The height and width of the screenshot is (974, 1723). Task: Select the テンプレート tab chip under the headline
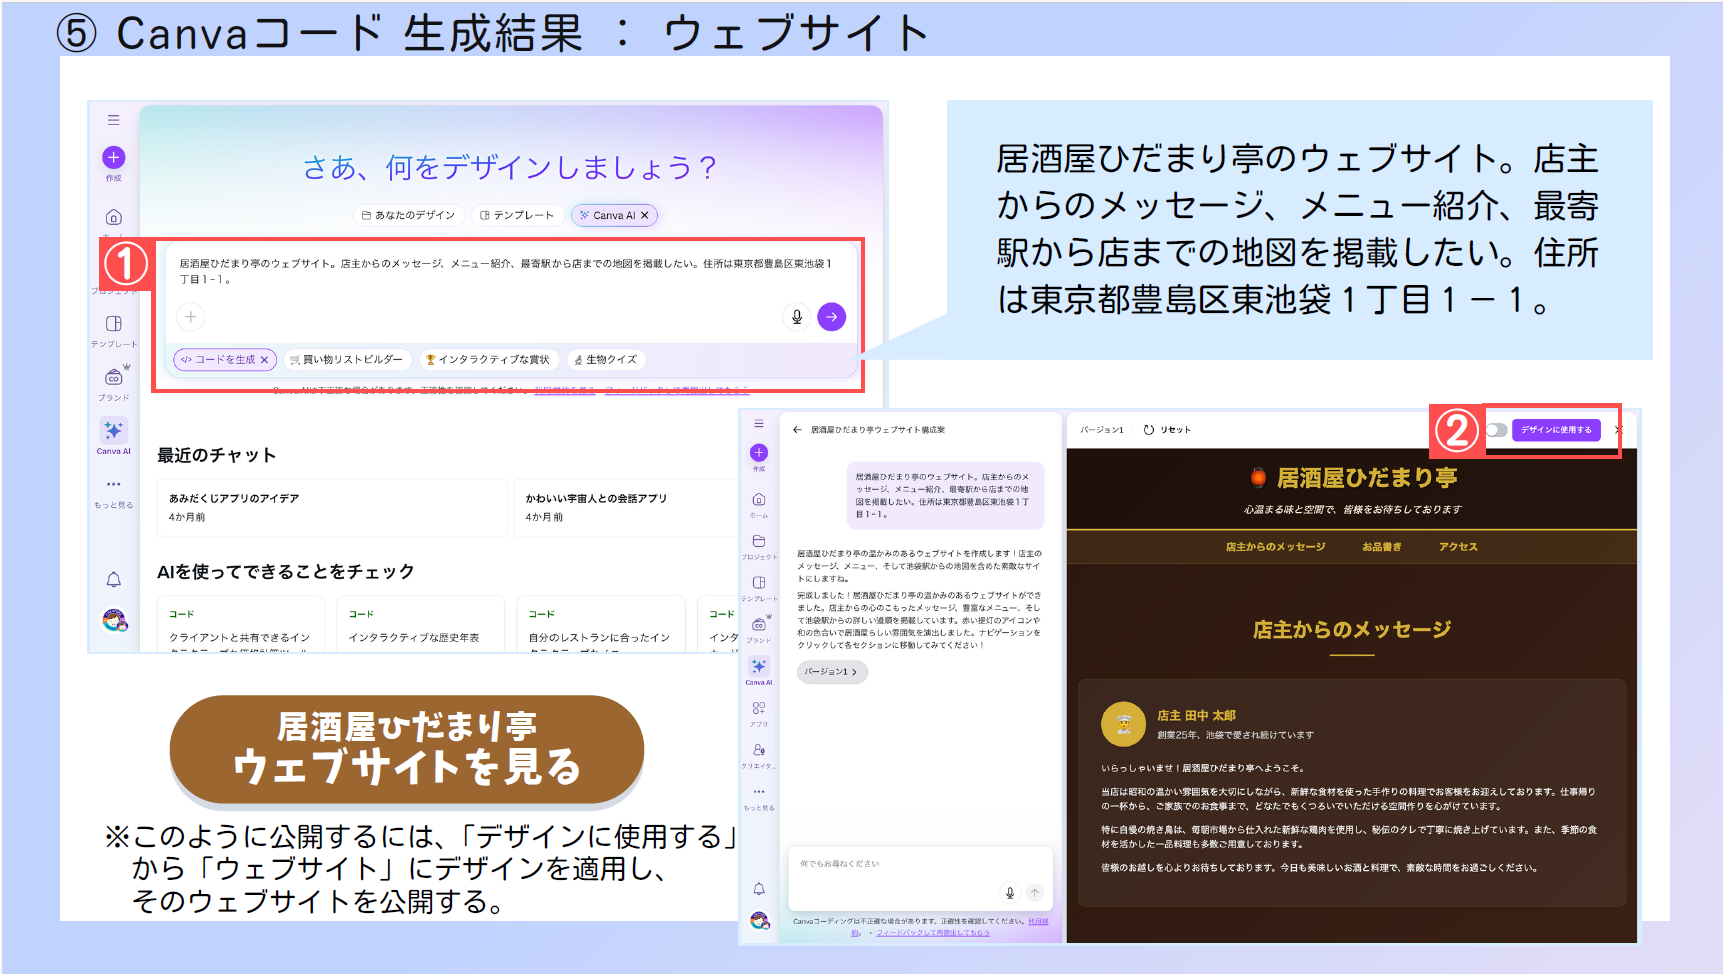point(517,215)
